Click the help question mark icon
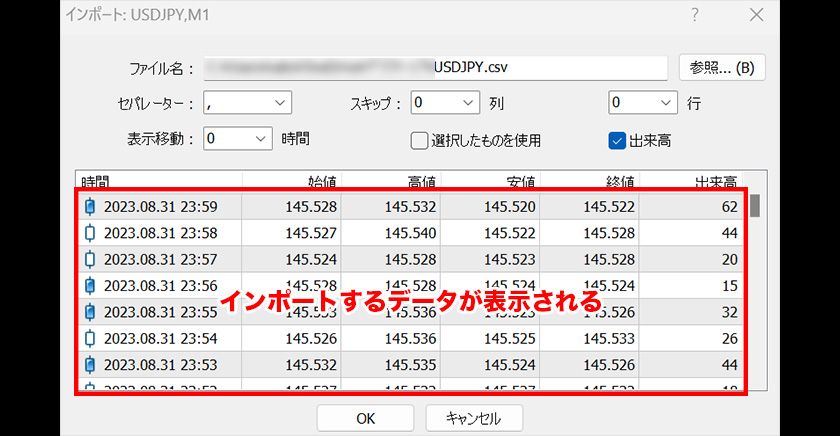This screenshot has width=840, height=436. [x=695, y=16]
